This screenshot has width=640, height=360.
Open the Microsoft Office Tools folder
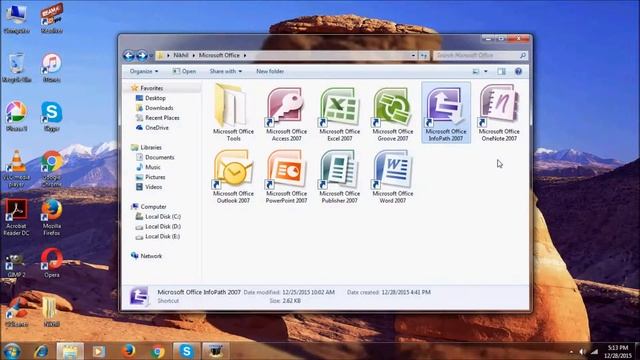(233, 112)
